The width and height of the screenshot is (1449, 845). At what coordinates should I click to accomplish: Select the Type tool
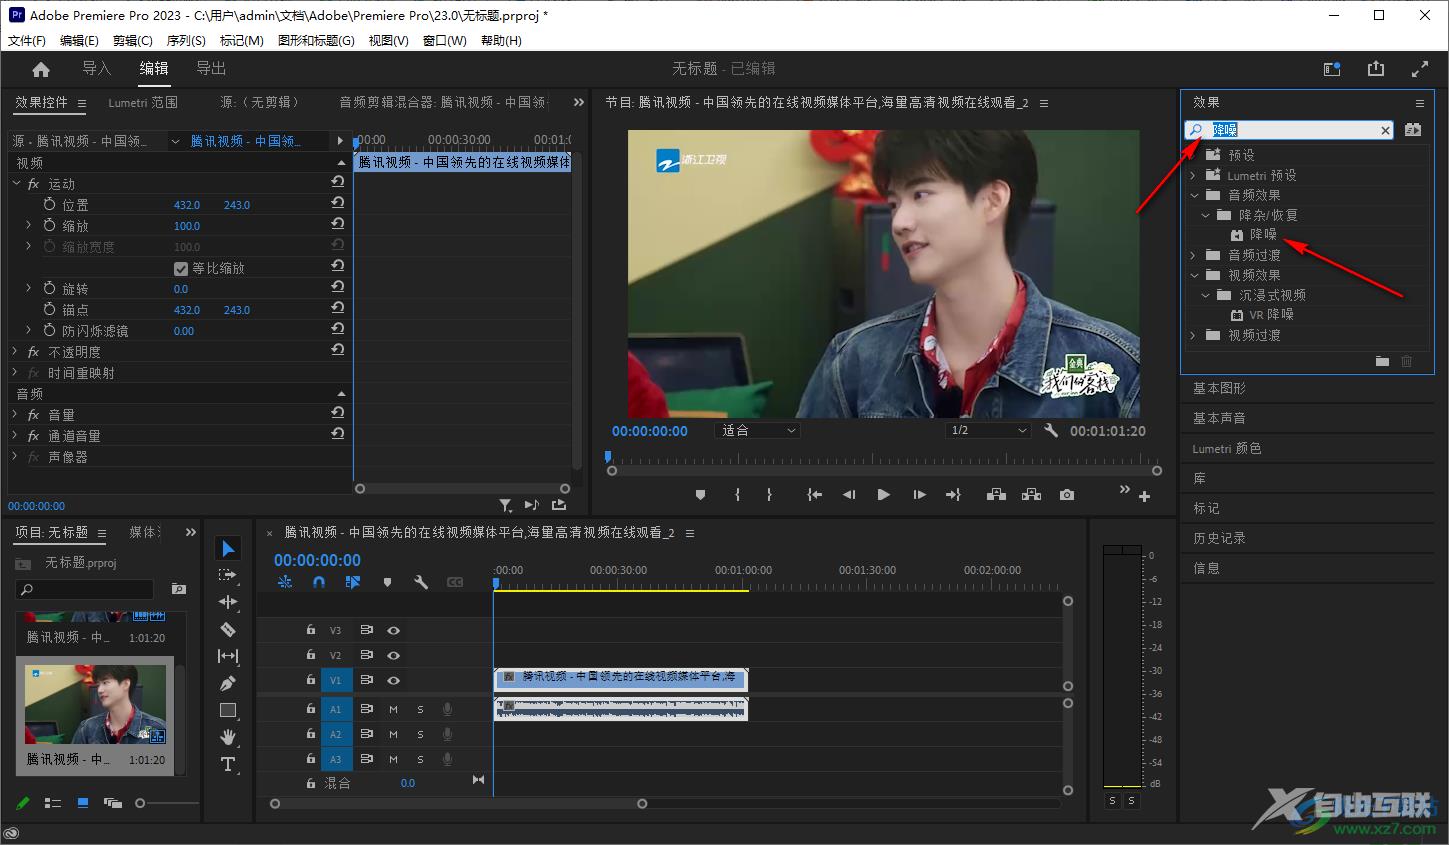tap(228, 764)
